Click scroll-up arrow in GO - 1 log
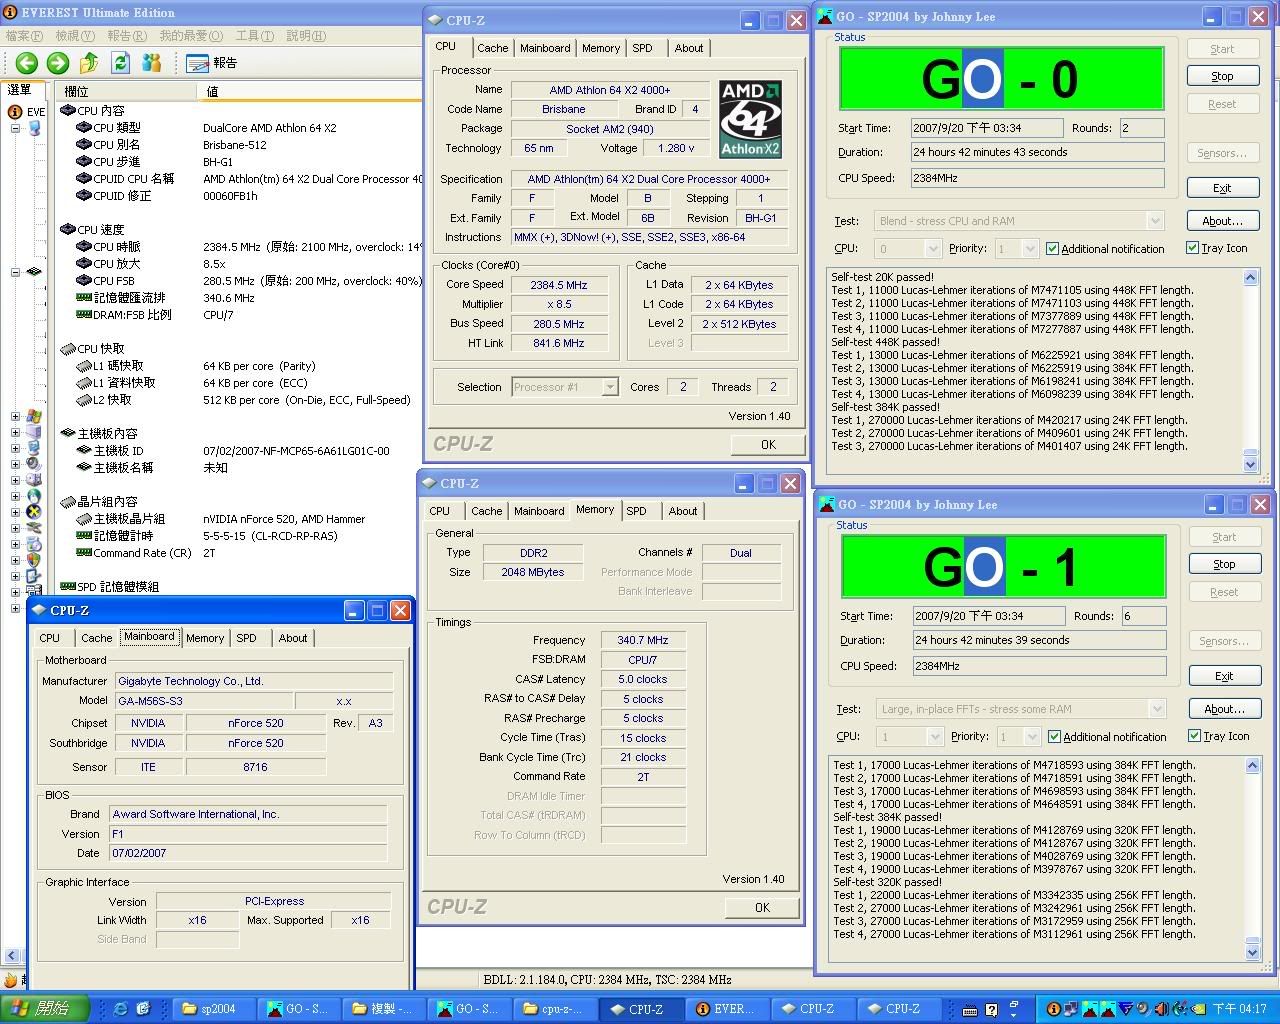The image size is (1280, 1024). tap(1252, 766)
